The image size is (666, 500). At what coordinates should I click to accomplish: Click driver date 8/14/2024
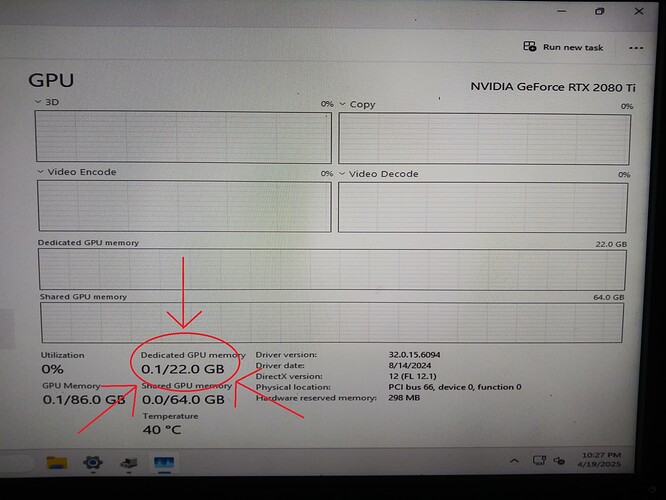(409, 365)
